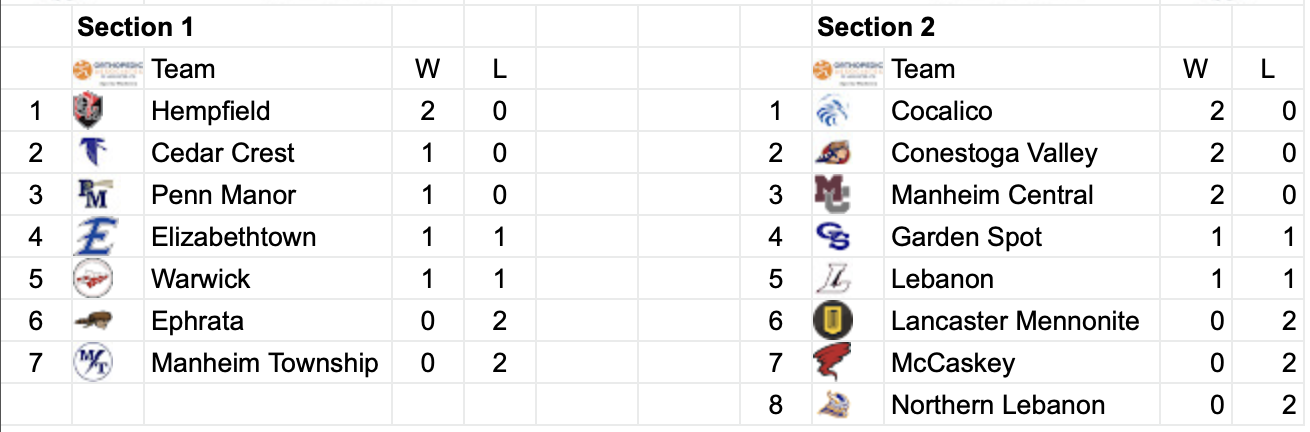
Task: Select the Section 2 heading cell
Action: (x=876, y=27)
